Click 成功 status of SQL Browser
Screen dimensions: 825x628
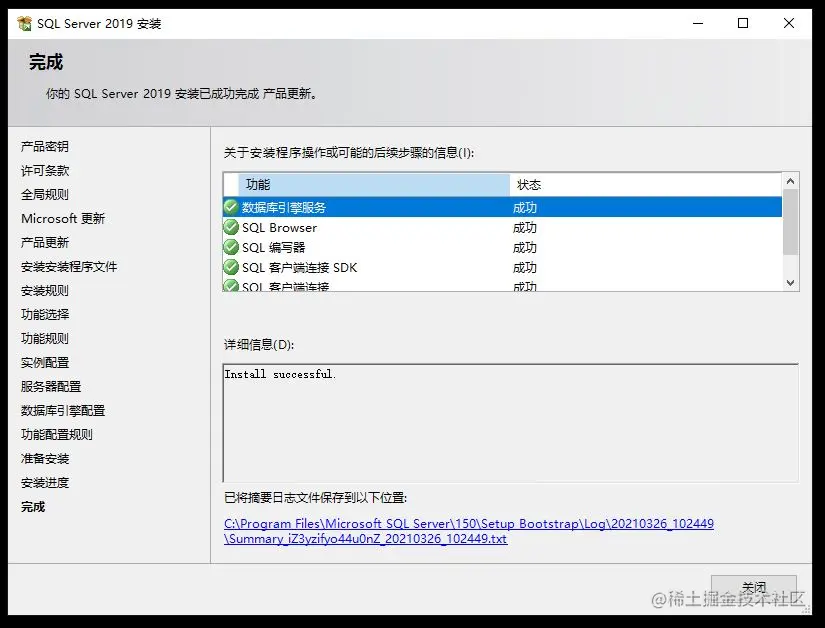click(x=525, y=228)
